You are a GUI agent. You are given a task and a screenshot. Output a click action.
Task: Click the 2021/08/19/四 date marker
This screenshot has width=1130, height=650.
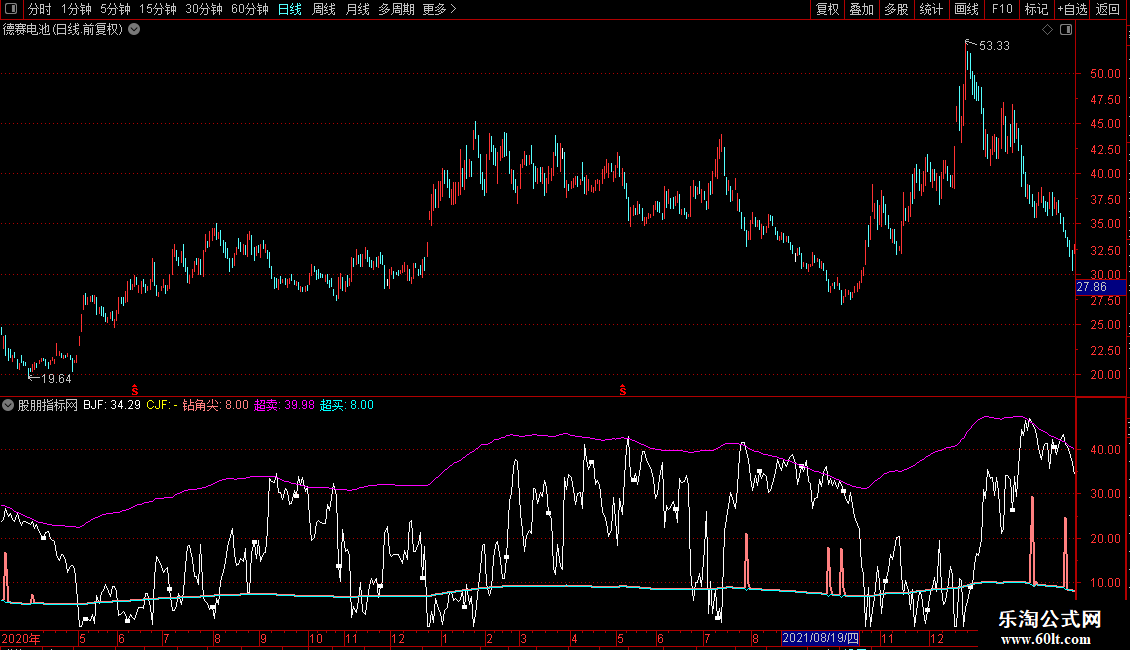tap(820, 638)
